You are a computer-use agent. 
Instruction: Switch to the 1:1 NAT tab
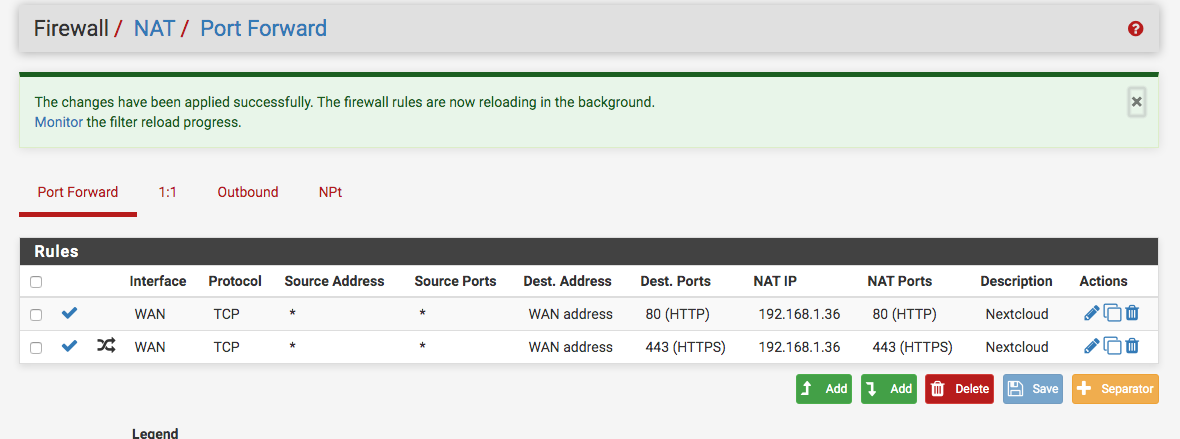167,192
